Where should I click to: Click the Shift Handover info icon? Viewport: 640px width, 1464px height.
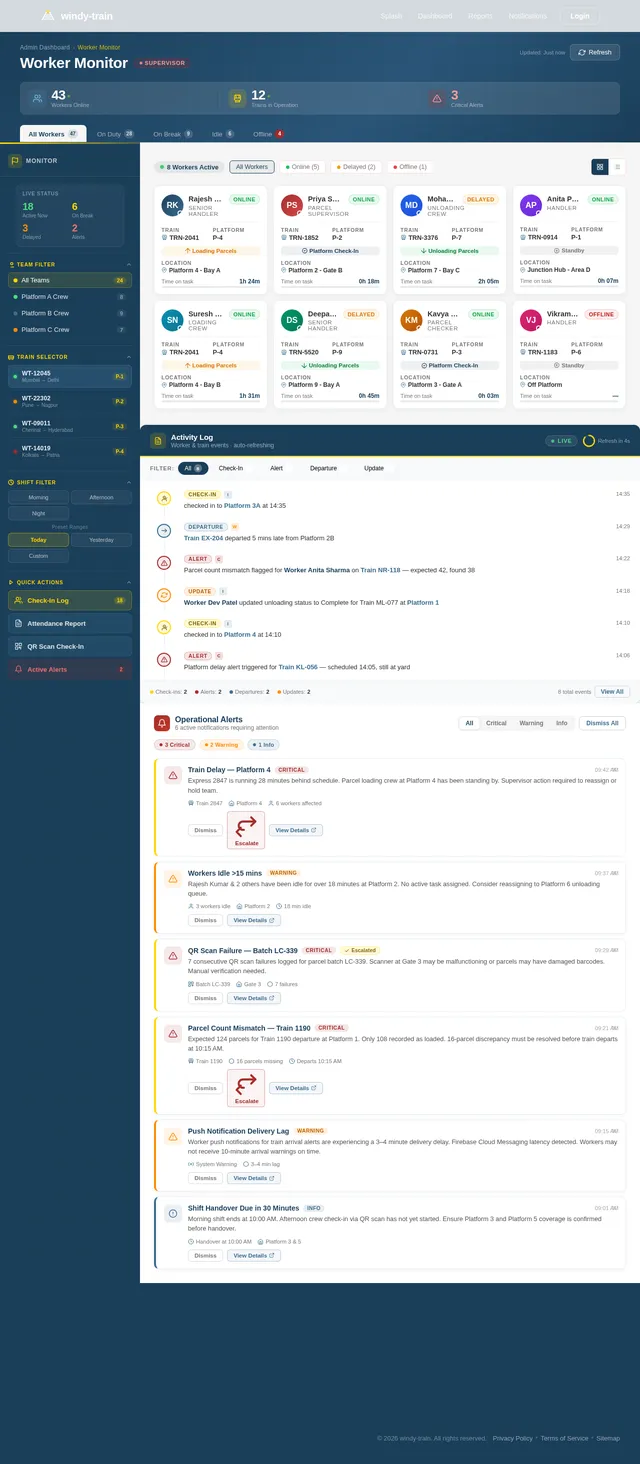(173, 1213)
